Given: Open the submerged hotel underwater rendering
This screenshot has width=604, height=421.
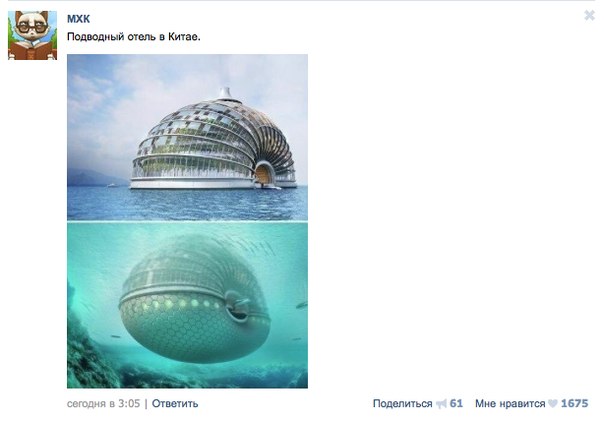Looking at the screenshot, I should (187, 305).
